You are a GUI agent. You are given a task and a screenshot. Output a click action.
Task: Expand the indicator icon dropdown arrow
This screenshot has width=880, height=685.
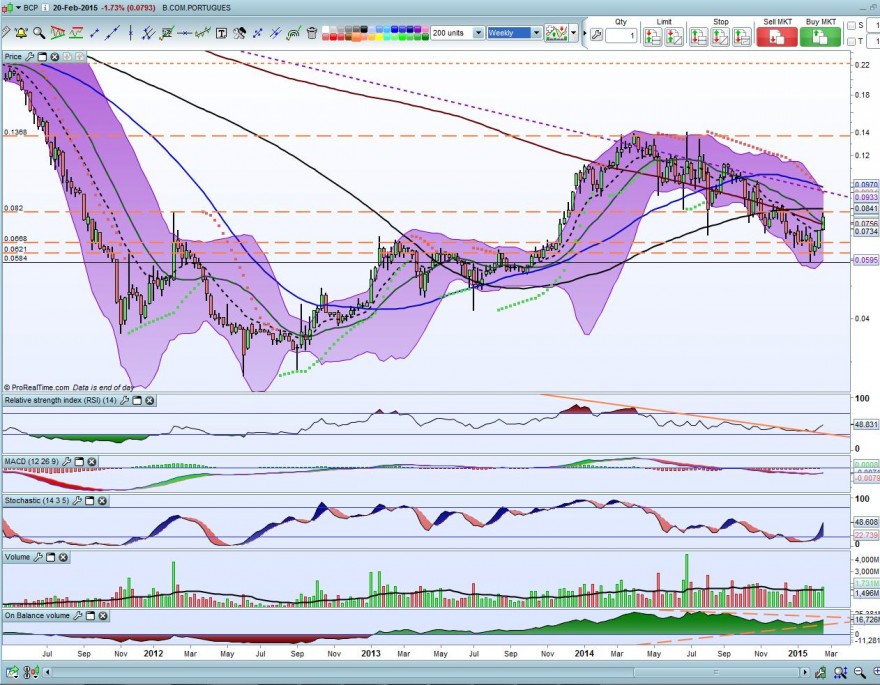pyautogui.click(x=574, y=33)
